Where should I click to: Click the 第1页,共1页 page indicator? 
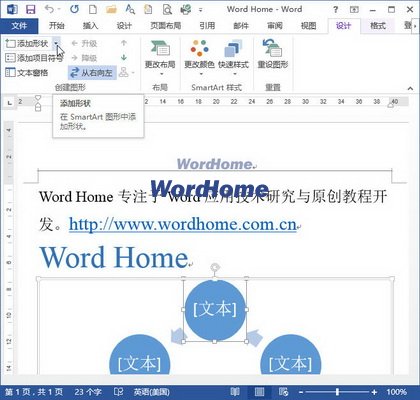coord(34,392)
